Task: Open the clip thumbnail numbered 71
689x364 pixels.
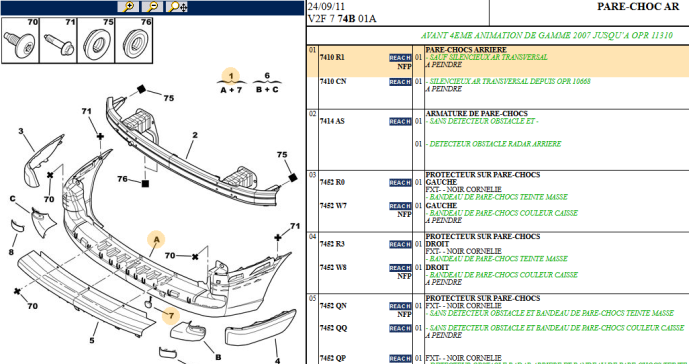Action: pos(58,40)
